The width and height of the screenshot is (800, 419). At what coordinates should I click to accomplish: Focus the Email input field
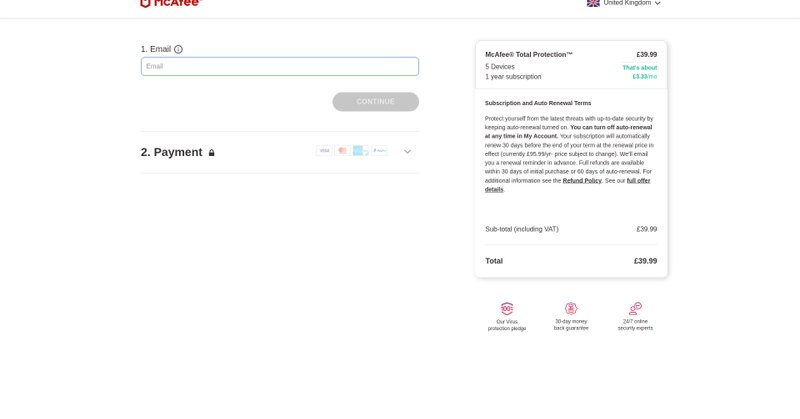(x=280, y=66)
